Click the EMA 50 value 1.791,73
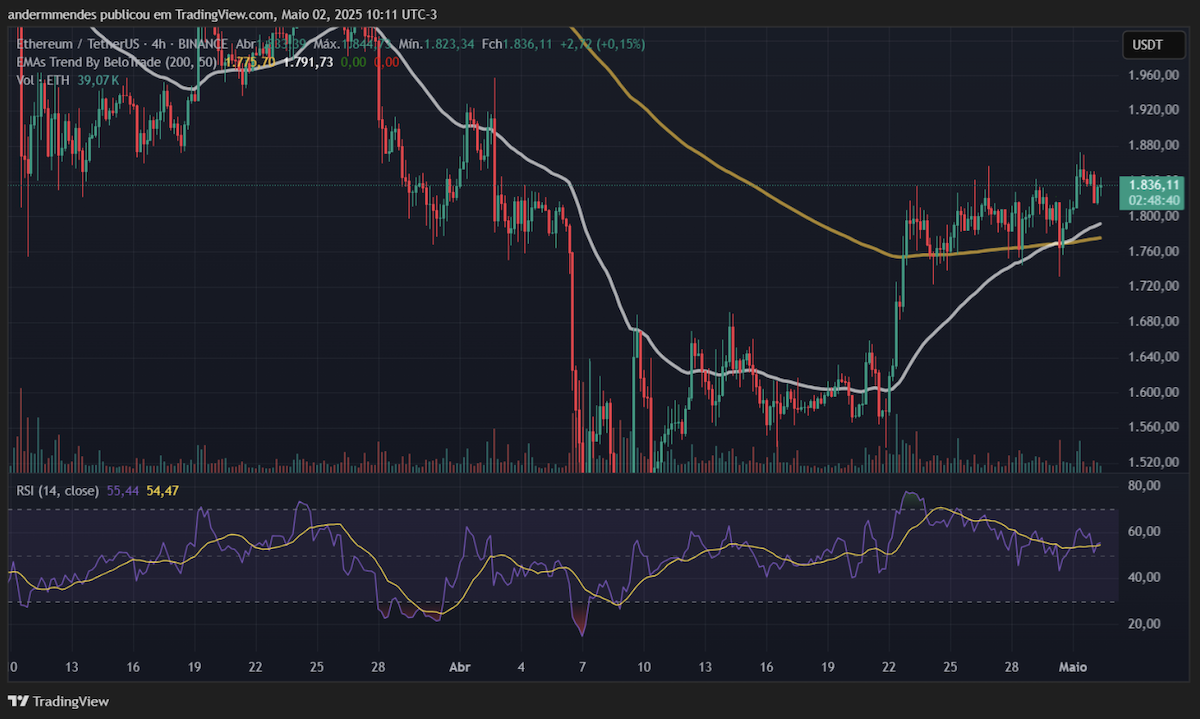The image size is (1200, 719). pos(309,62)
